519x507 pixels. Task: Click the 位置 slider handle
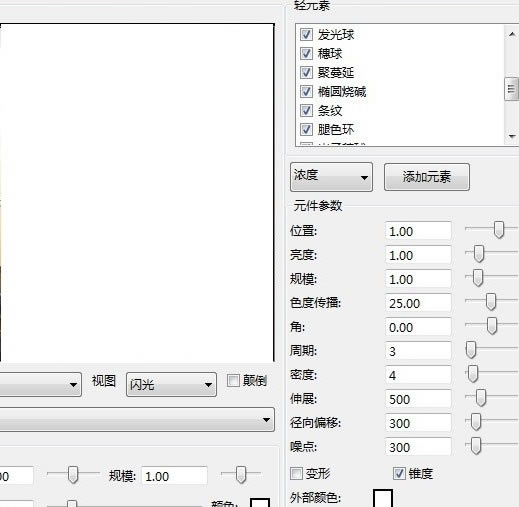(499, 230)
